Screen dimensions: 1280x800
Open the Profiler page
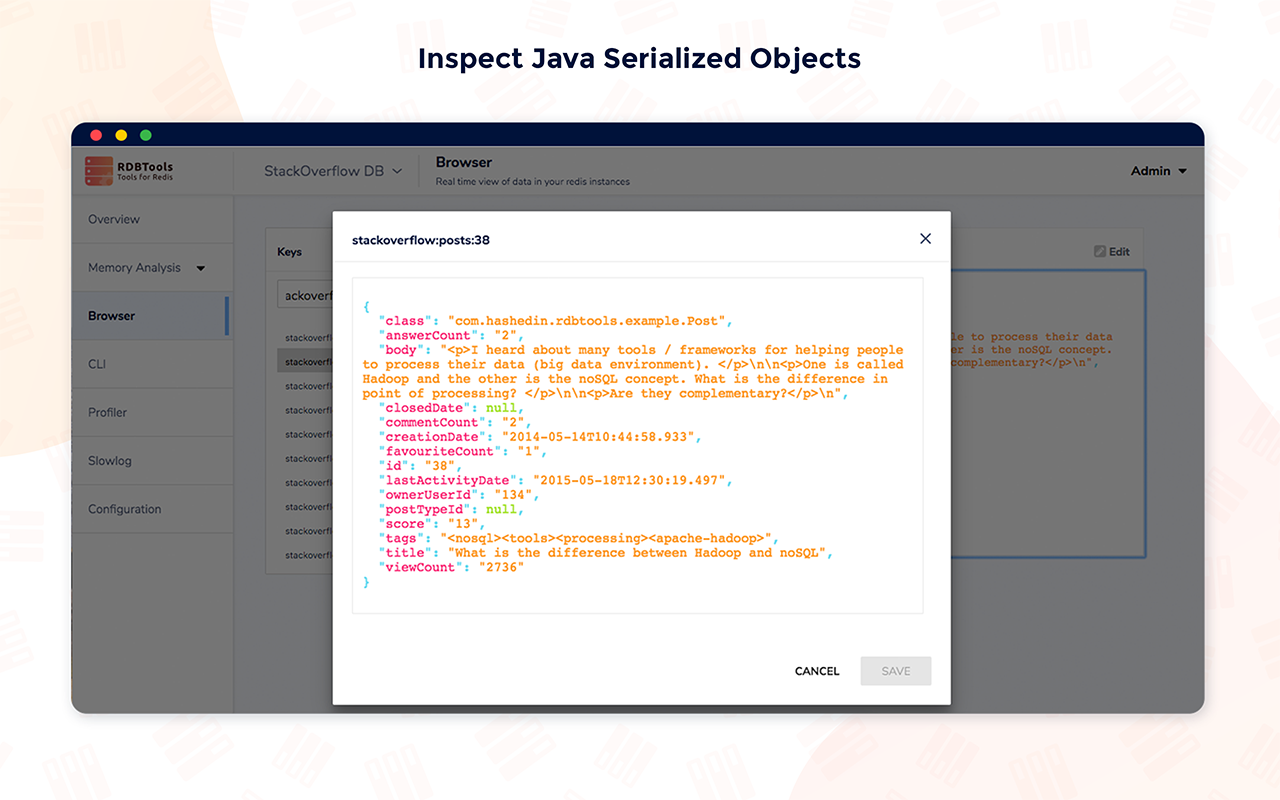click(x=106, y=412)
